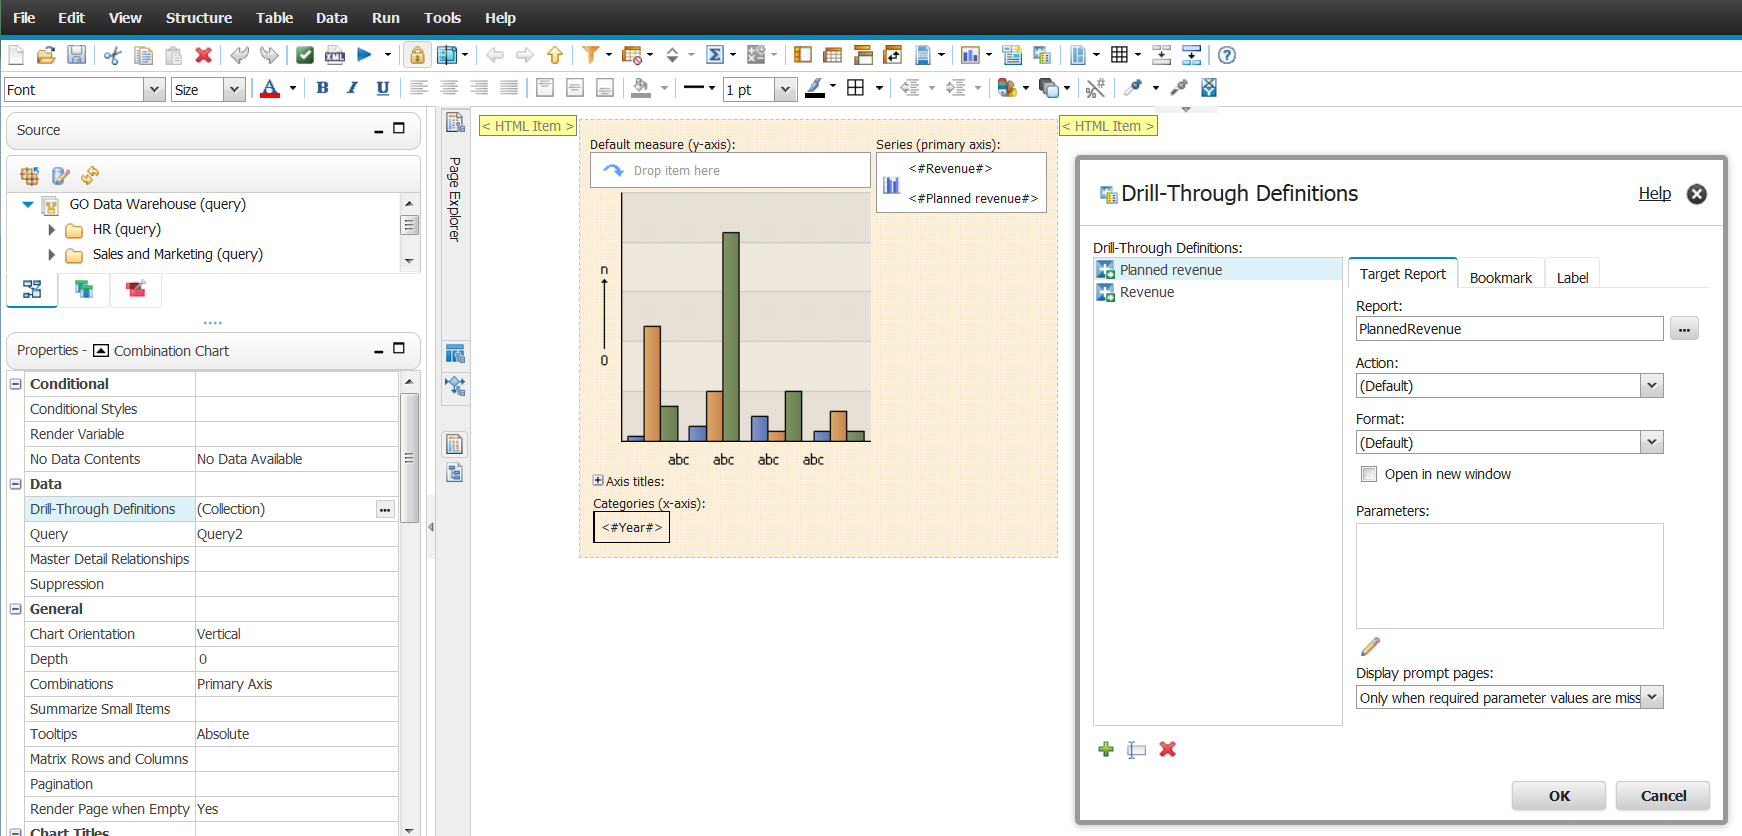Toggle the padlock locked-items icon
Screen dimensions: 1742x836
(417, 55)
